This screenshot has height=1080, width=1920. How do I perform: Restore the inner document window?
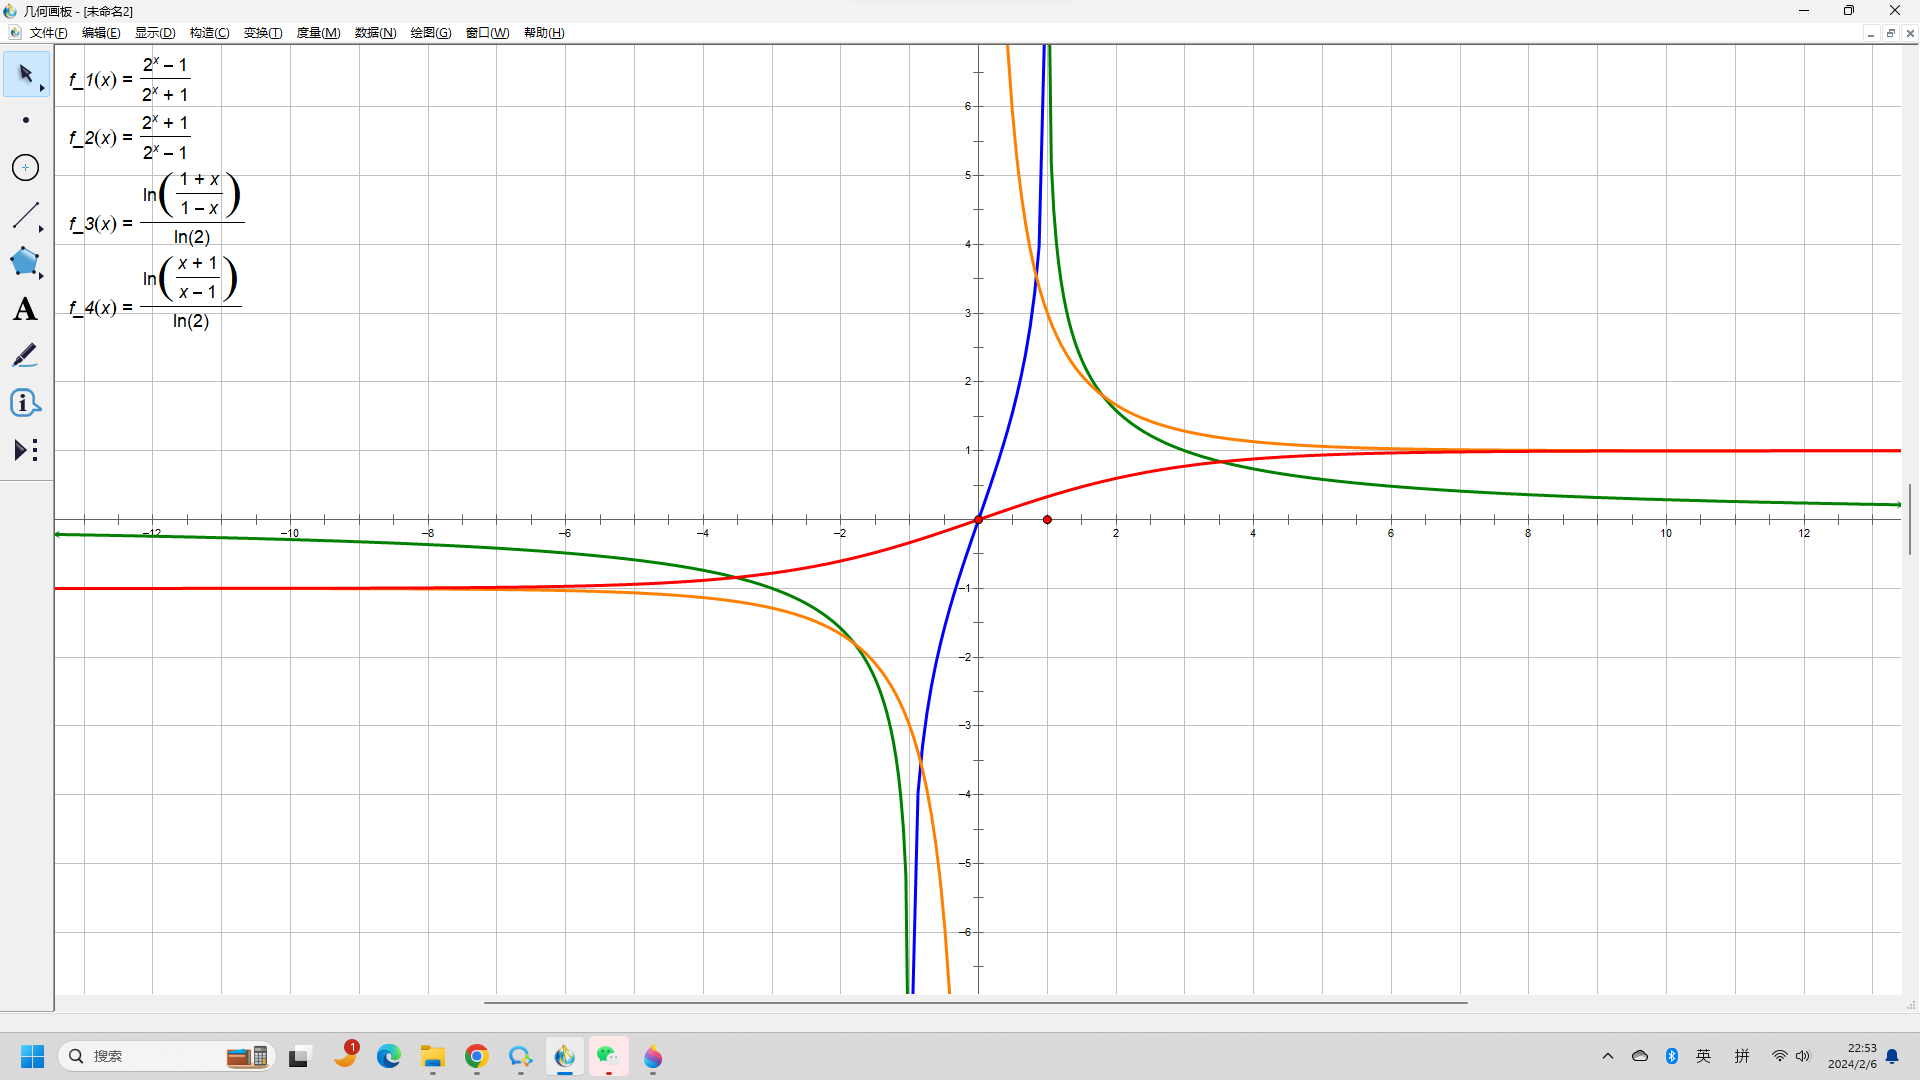pyautogui.click(x=1890, y=33)
